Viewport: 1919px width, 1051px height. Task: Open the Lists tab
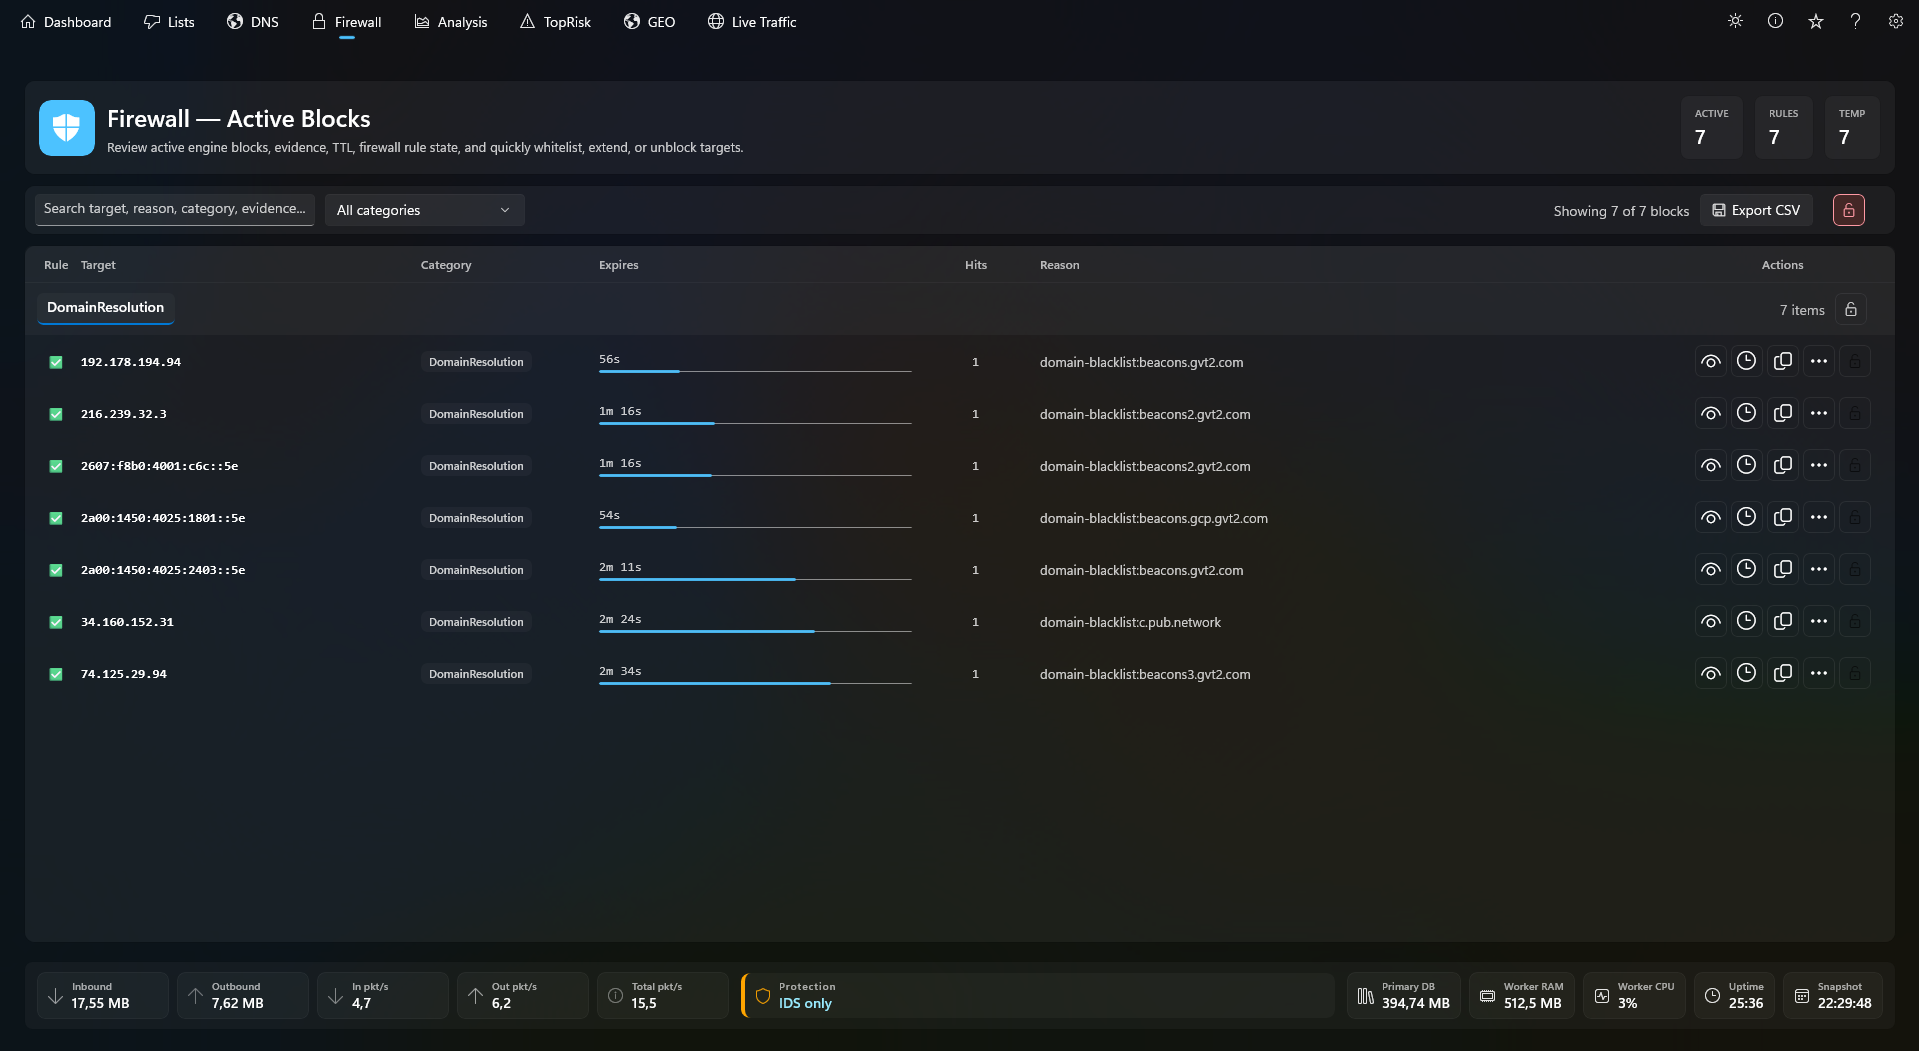pyautogui.click(x=169, y=22)
